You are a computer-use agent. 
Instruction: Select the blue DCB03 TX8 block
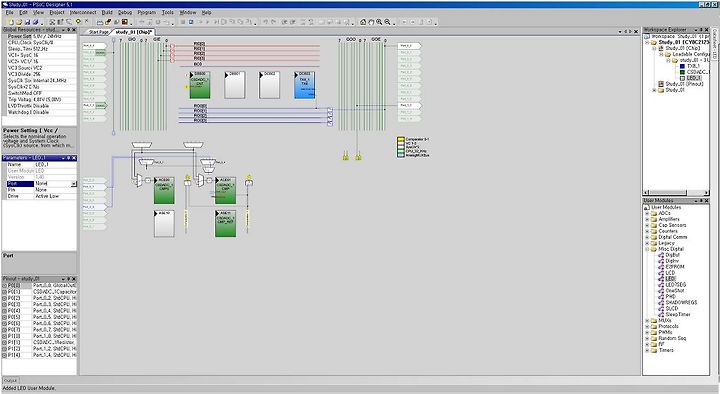[304, 84]
